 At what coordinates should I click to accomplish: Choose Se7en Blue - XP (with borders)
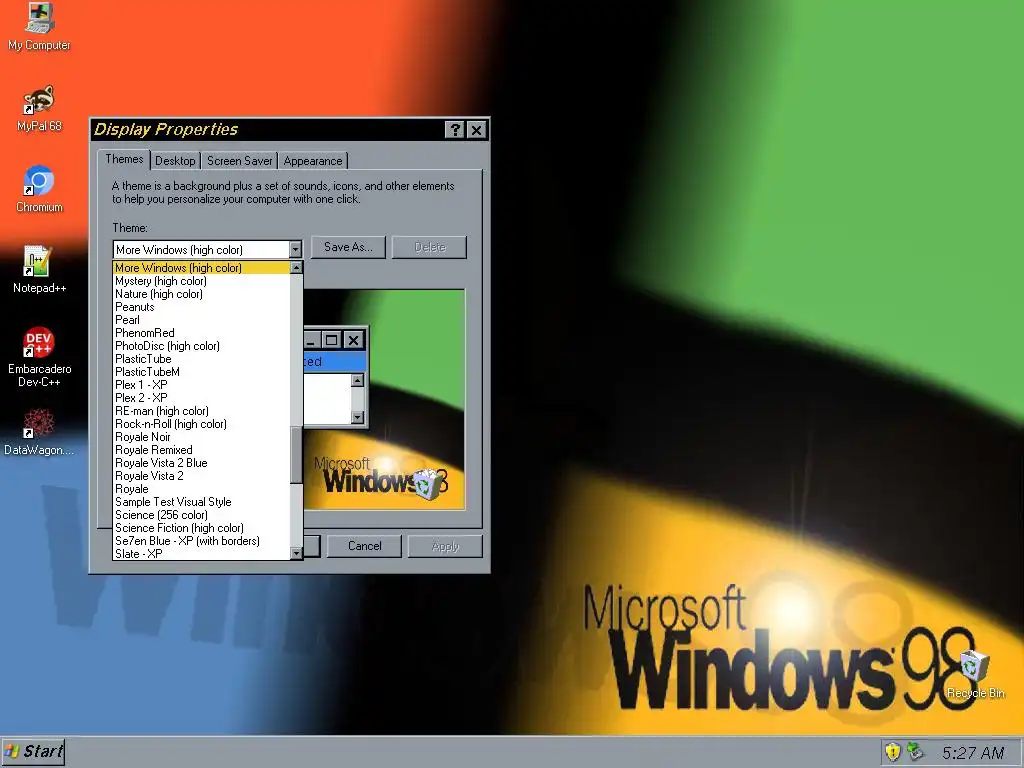(x=201, y=541)
